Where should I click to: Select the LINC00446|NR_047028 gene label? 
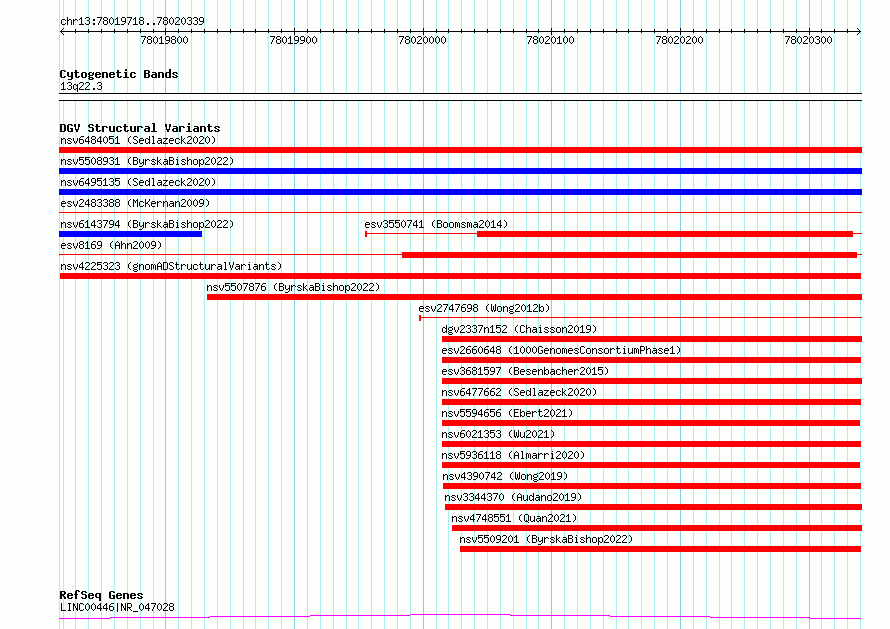(x=117, y=607)
